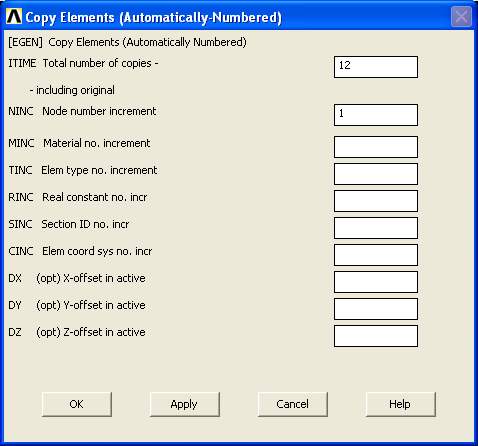The image size is (478, 446).
Task: Focus the MINC material no. increment field
Action: [x=376, y=147]
